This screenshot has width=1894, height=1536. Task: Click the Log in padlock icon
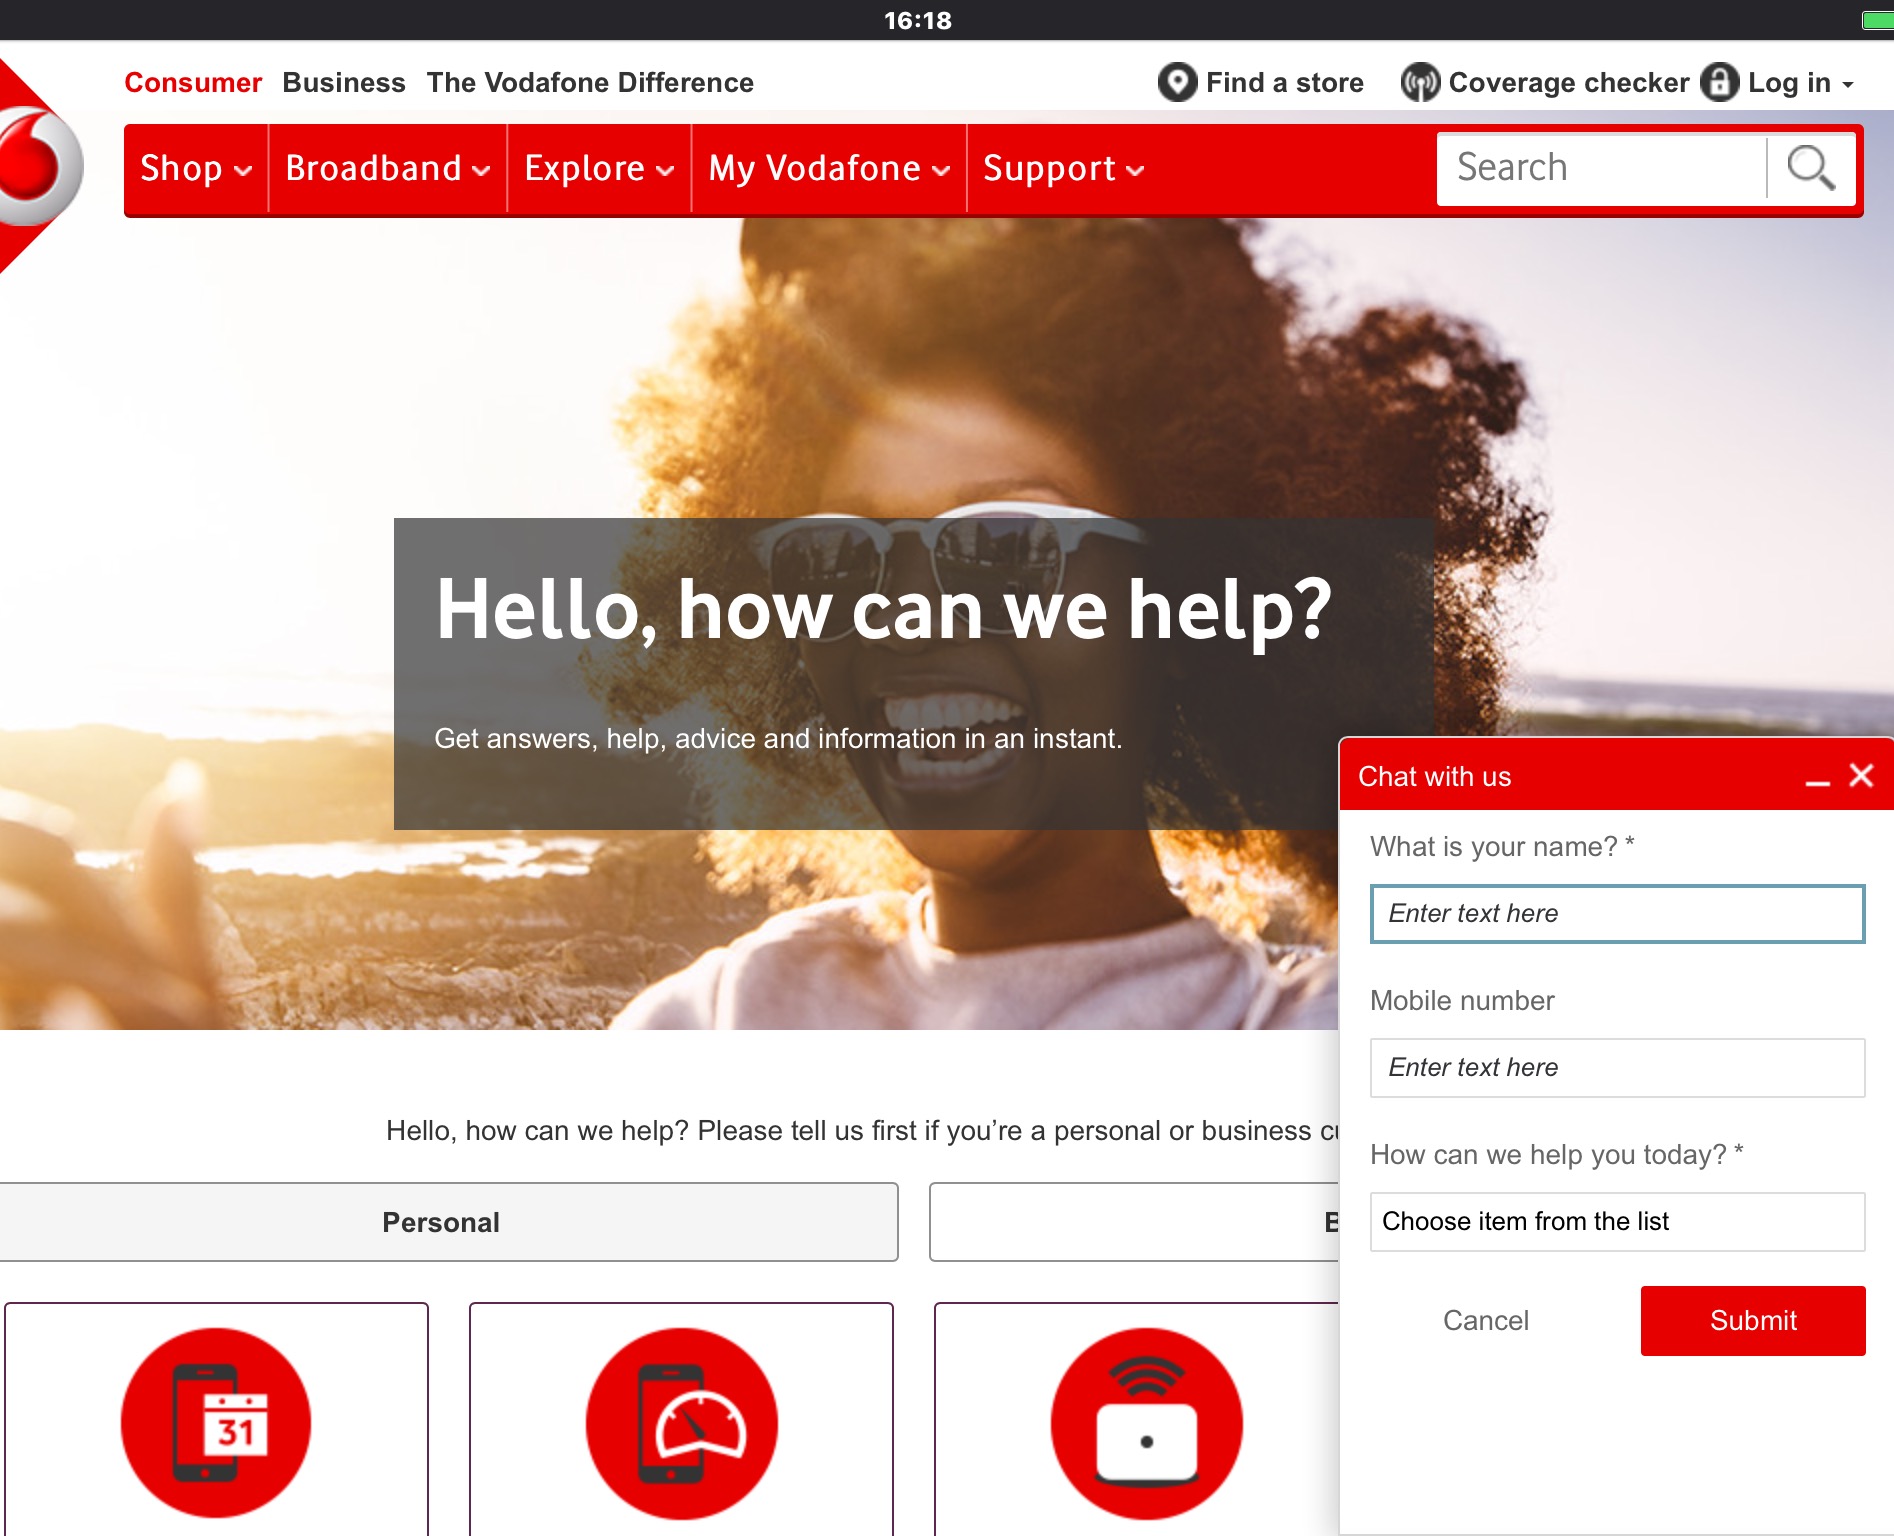point(1719,82)
